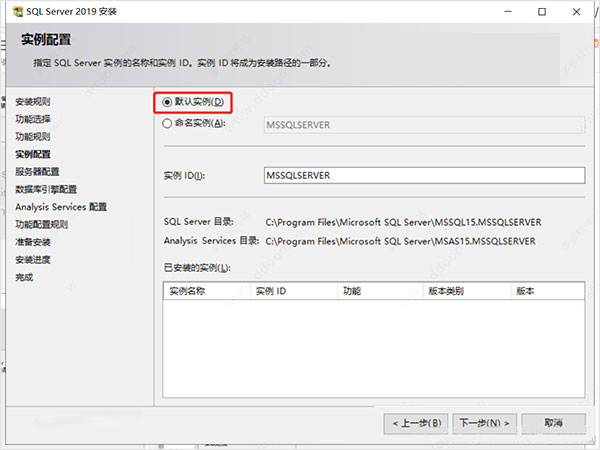Click the disabled named instance MSSQLSERVER field
Image resolution: width=600 pixels, height=450 pixels.
(424, 125)
